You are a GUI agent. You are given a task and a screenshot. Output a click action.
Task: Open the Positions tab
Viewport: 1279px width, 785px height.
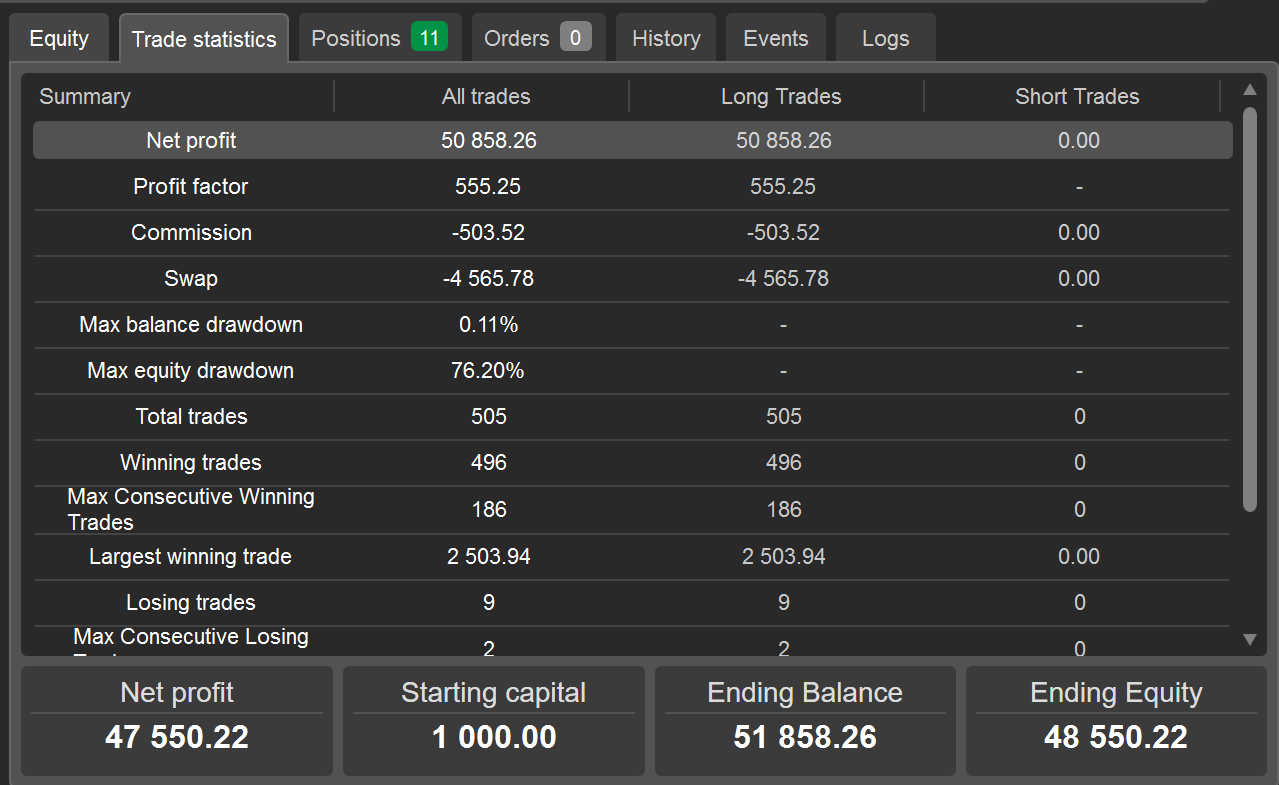355,39
